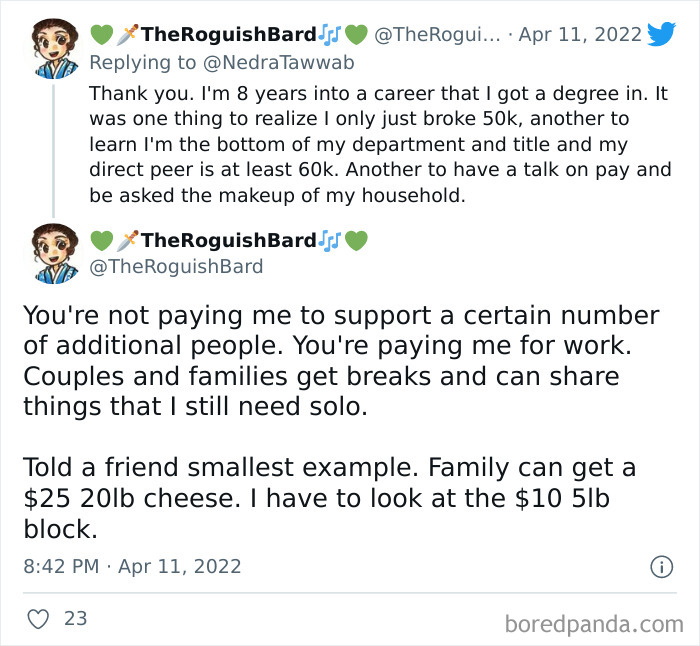Click the top tweet text about 50k salary
Screen dimensions: 700x646
[380, 144]
